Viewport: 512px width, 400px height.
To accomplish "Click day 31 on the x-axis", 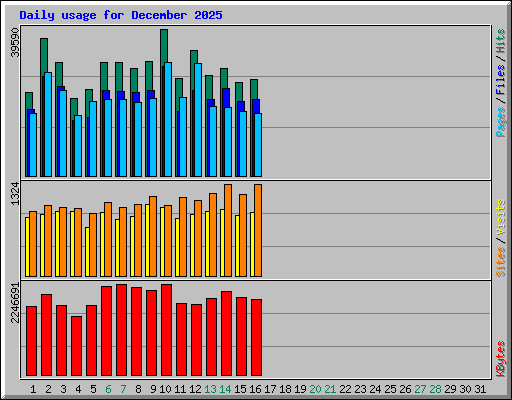I will tap(480, 389).
